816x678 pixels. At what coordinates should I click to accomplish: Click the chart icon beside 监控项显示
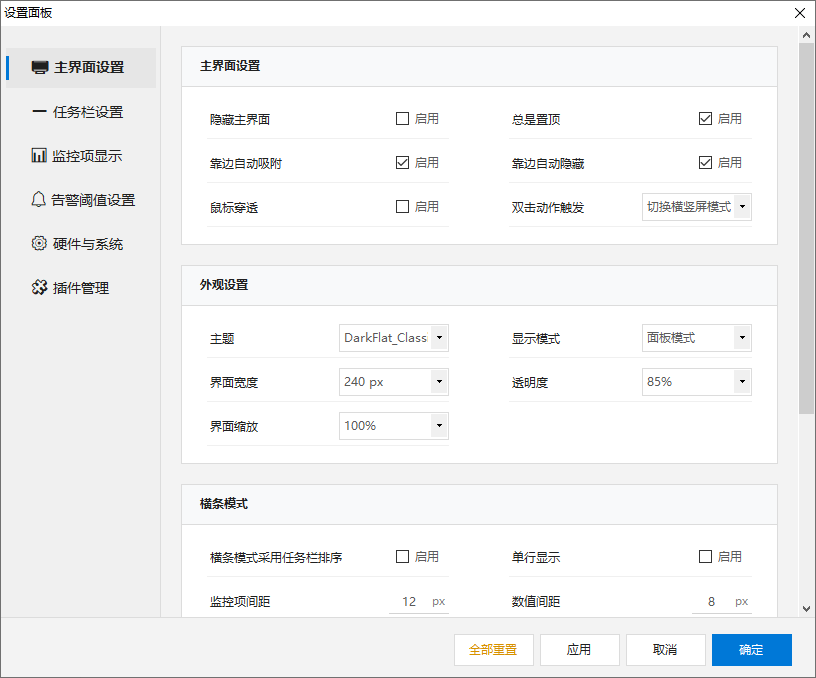coord(40,155)
